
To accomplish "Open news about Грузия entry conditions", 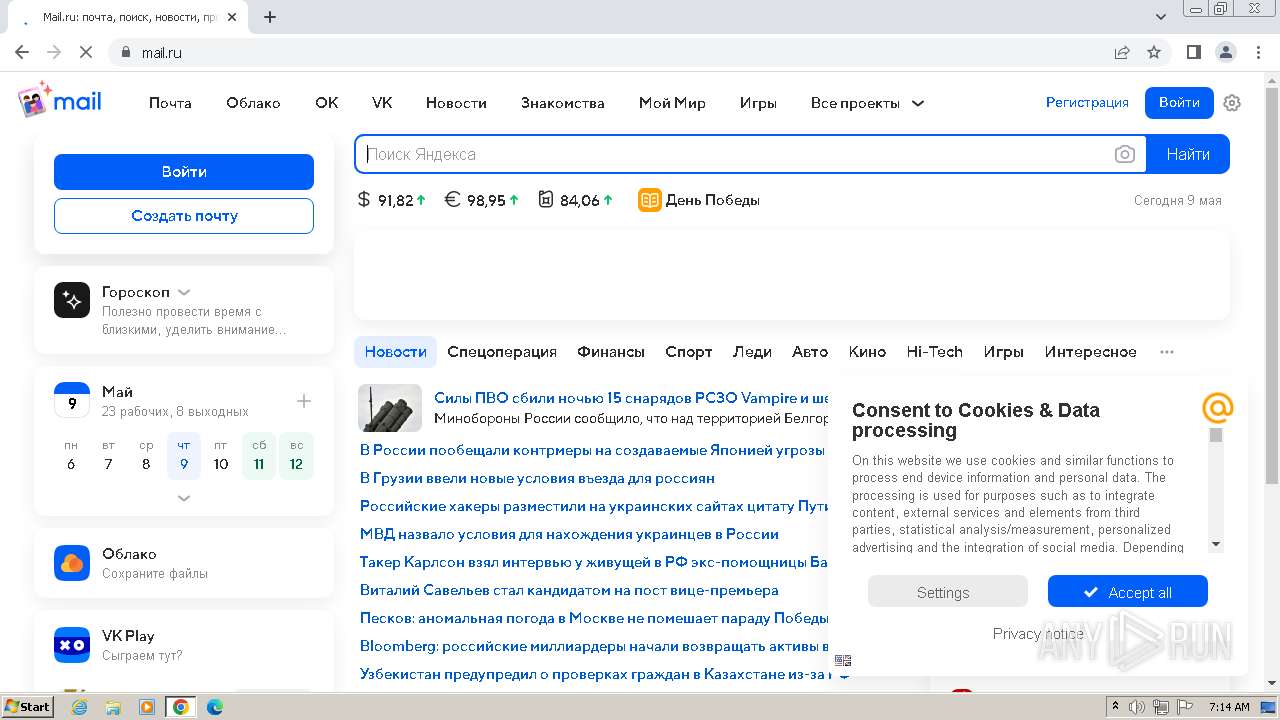I will point(537,478).
